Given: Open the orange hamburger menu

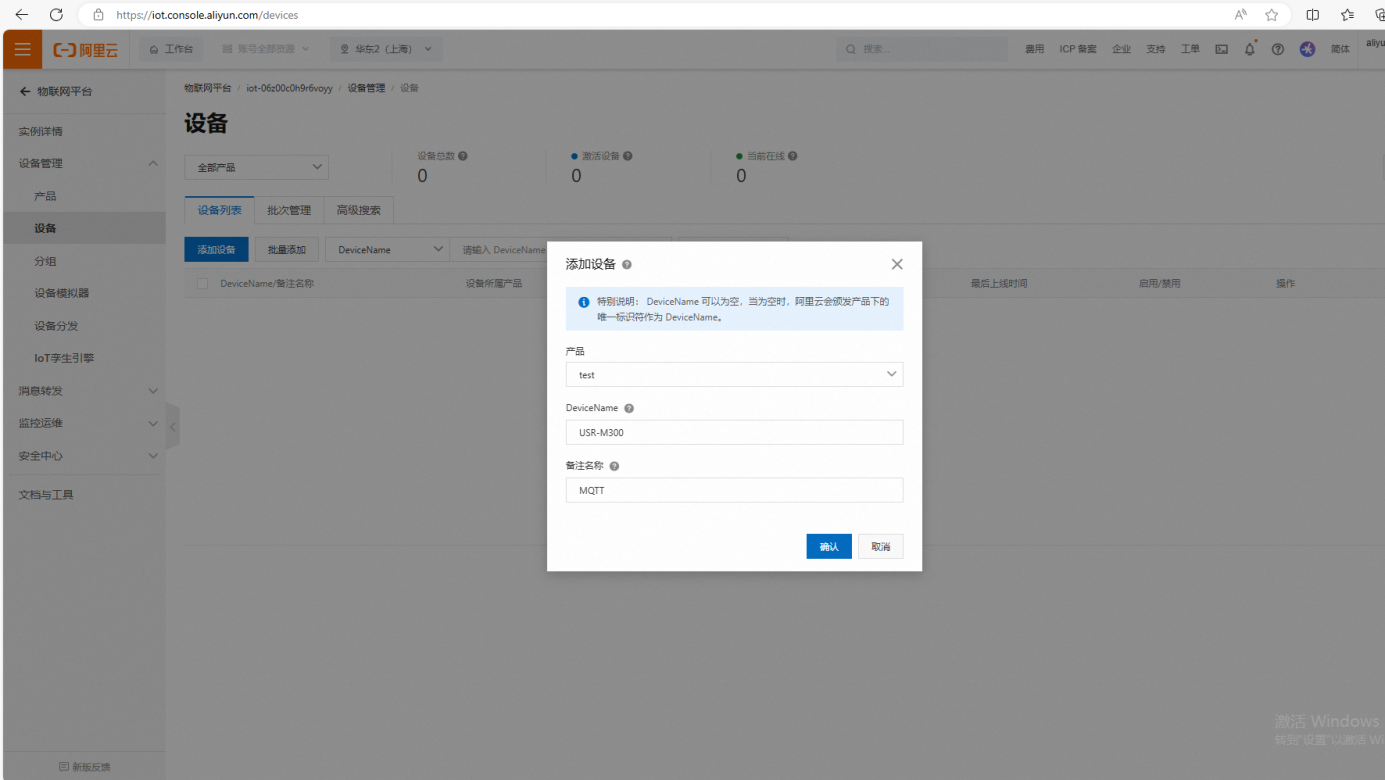Looking at the screenshot, I should [x=22, y=49].
